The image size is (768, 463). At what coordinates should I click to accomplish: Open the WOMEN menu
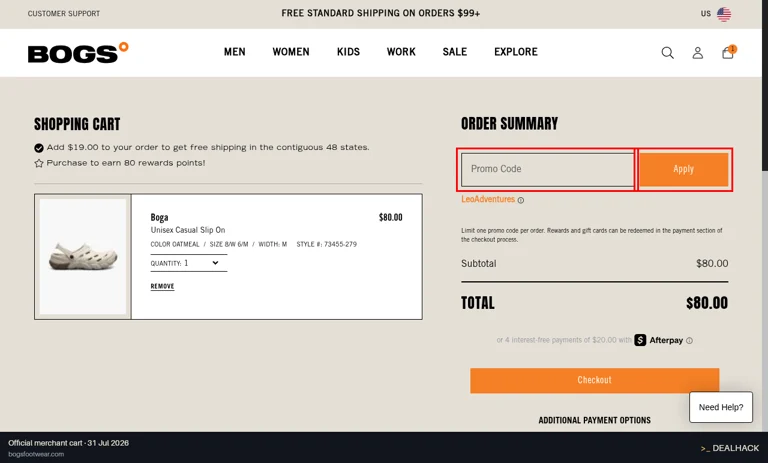tap(291, 52)
